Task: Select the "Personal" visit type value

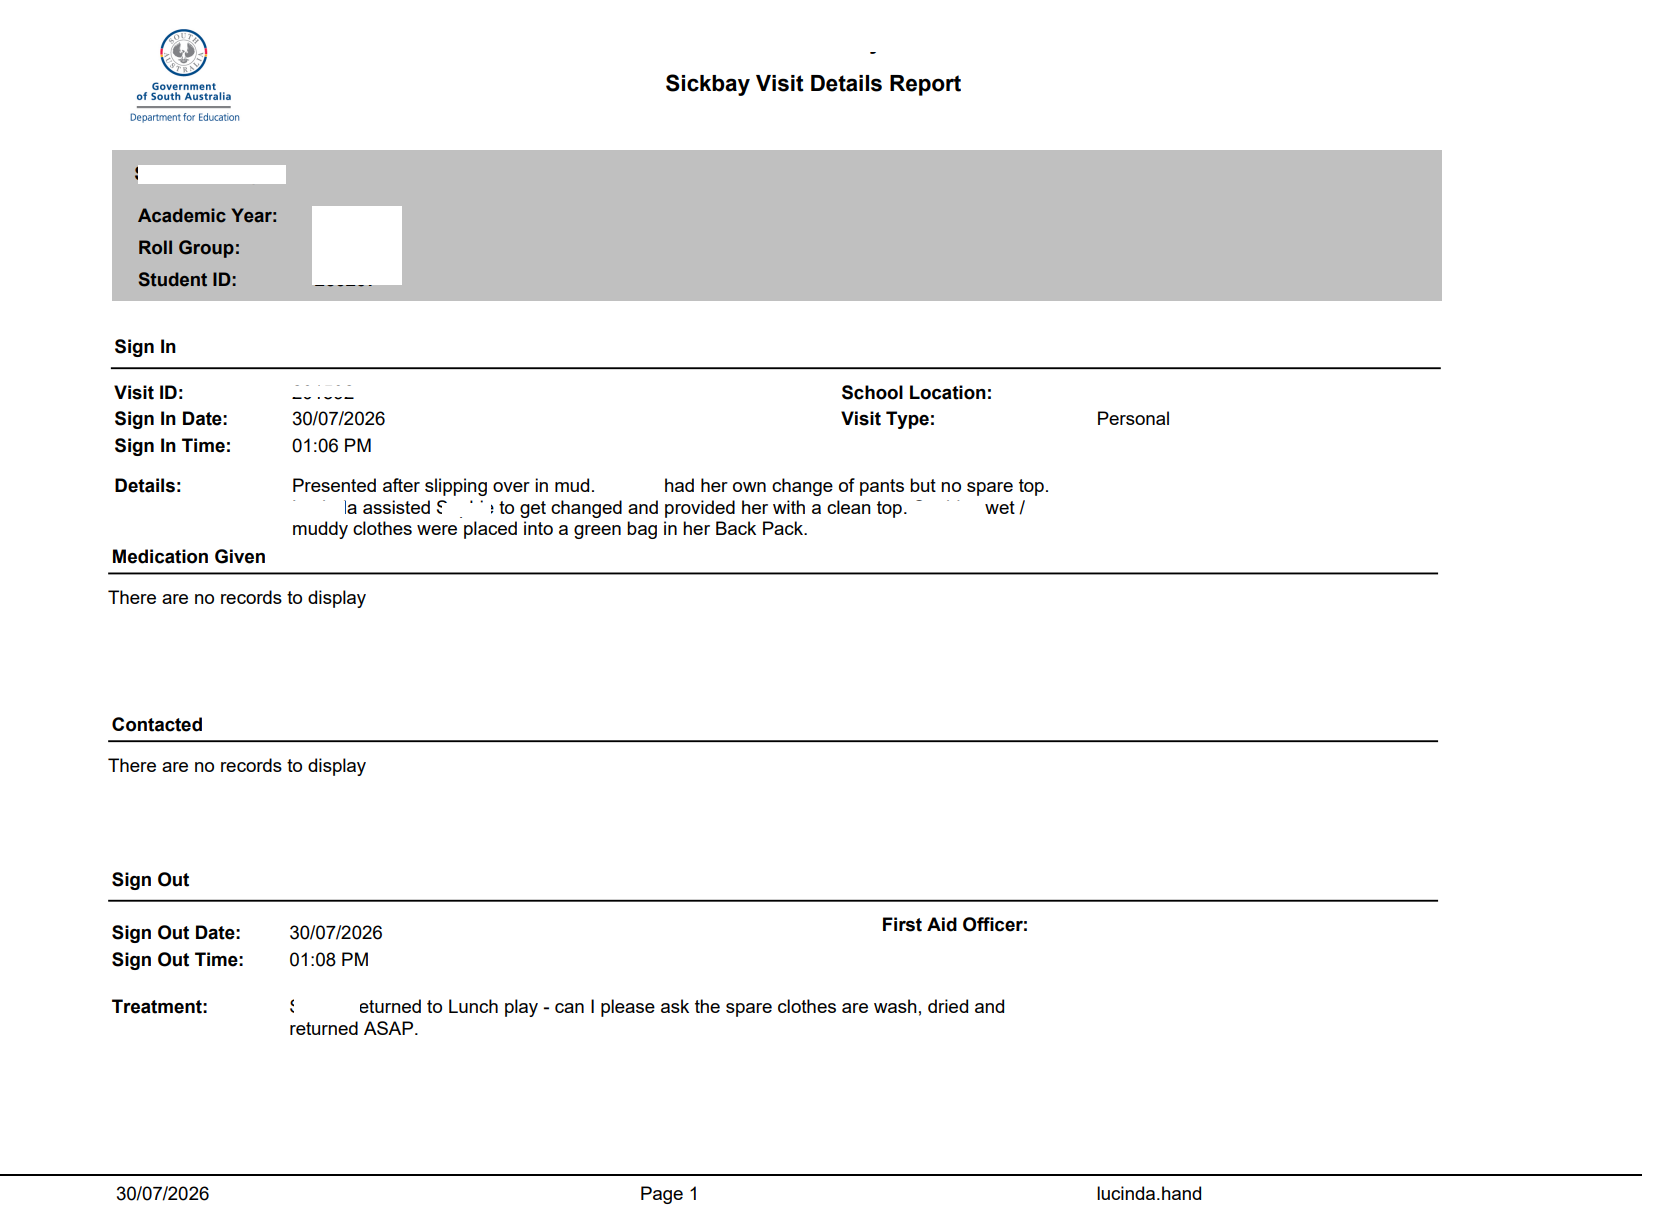Action: pyautogui.click(x=1133, y=419)
